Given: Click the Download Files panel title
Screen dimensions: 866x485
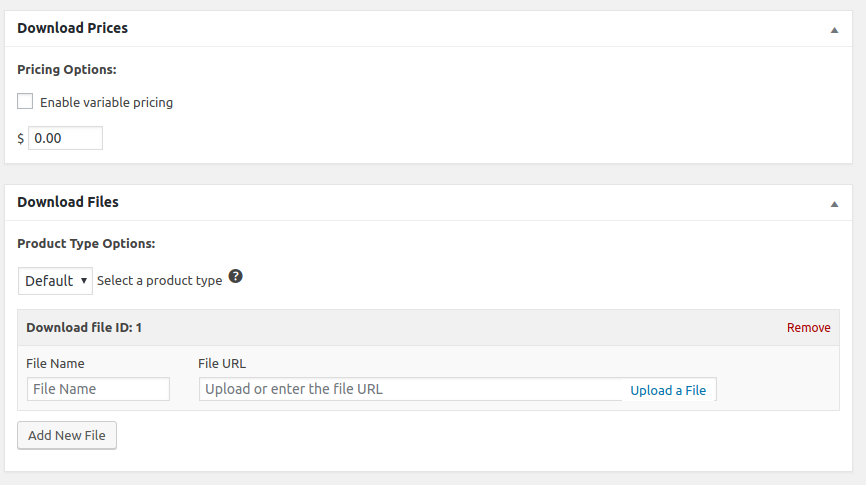Looking at the screenshot, I should pyautogui.click(x=68, y=202).
